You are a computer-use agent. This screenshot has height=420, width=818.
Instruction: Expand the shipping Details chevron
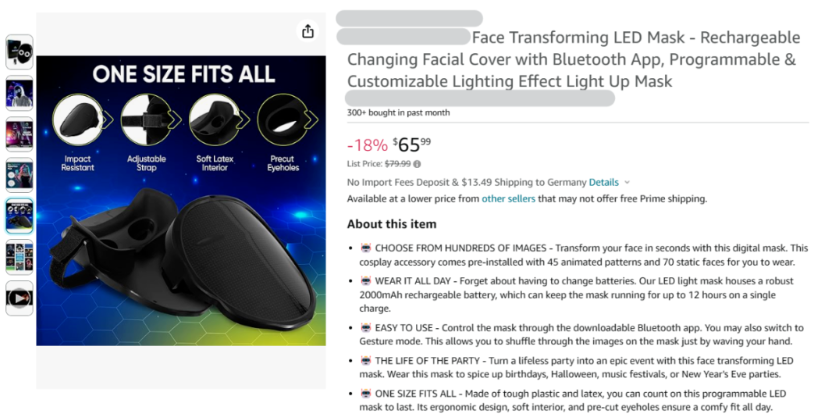(x=627, y=183)
